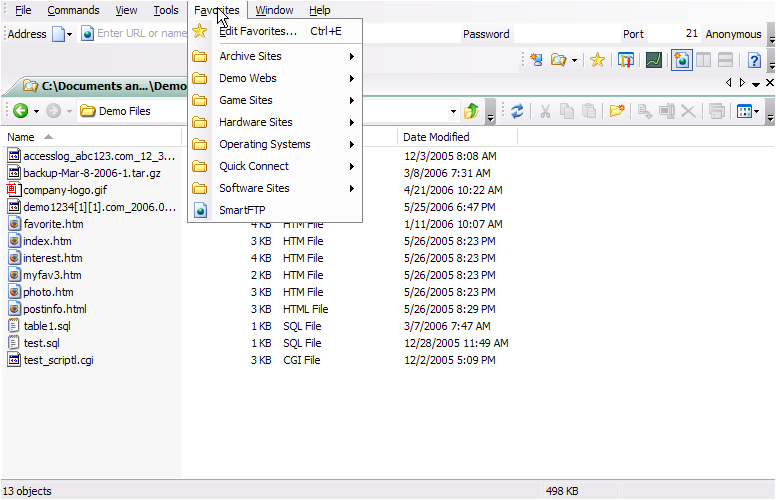Screen dimensions: 776x500
Task: Sort by the Name column header
Action: [93, 137]
